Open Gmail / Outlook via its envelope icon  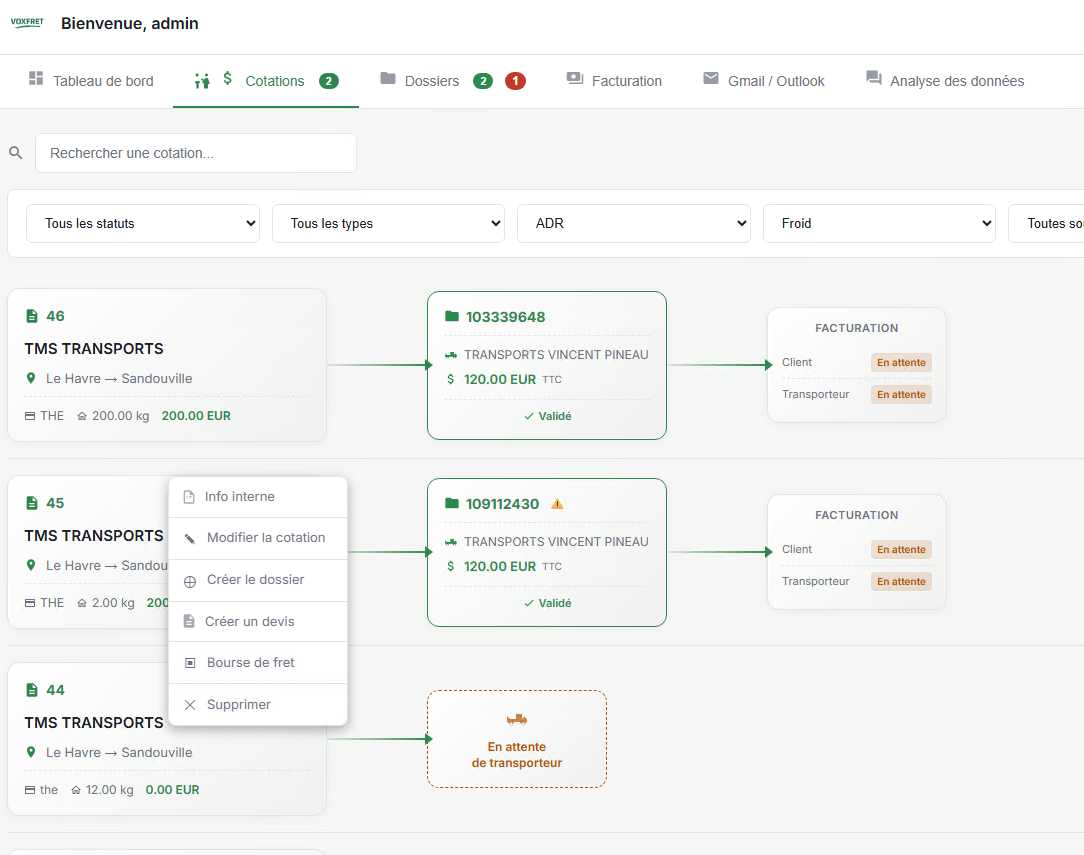pyautogui.click(x=712, y=80)
